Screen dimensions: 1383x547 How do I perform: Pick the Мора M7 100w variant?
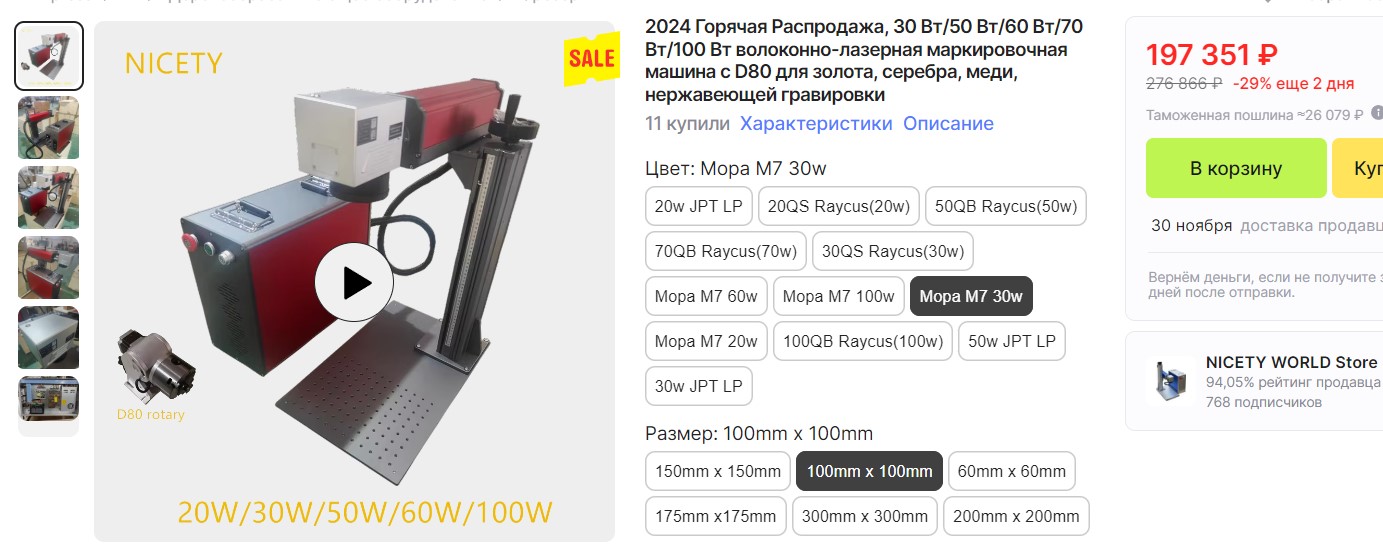click(x=839, y=296)
